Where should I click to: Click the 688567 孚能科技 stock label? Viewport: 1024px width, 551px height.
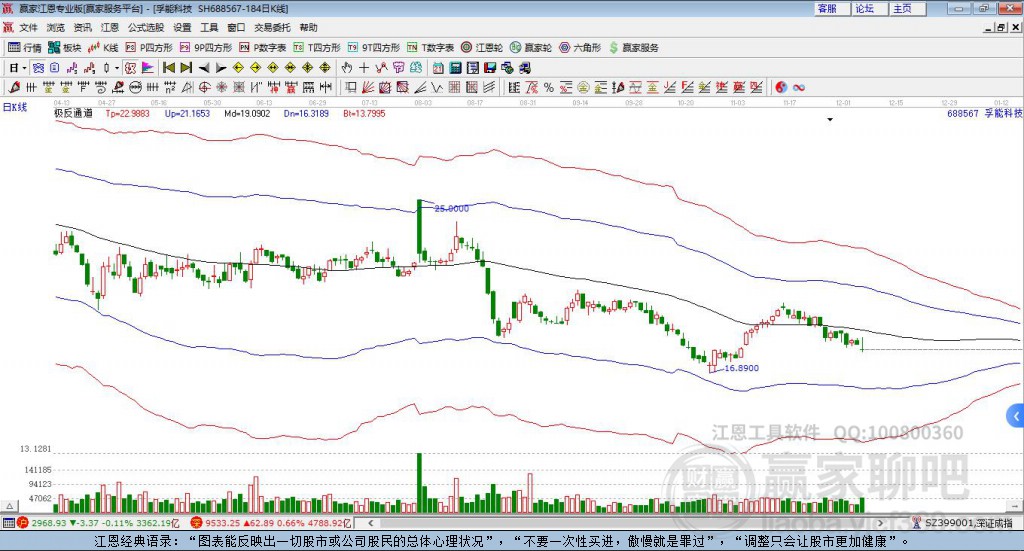985,114
